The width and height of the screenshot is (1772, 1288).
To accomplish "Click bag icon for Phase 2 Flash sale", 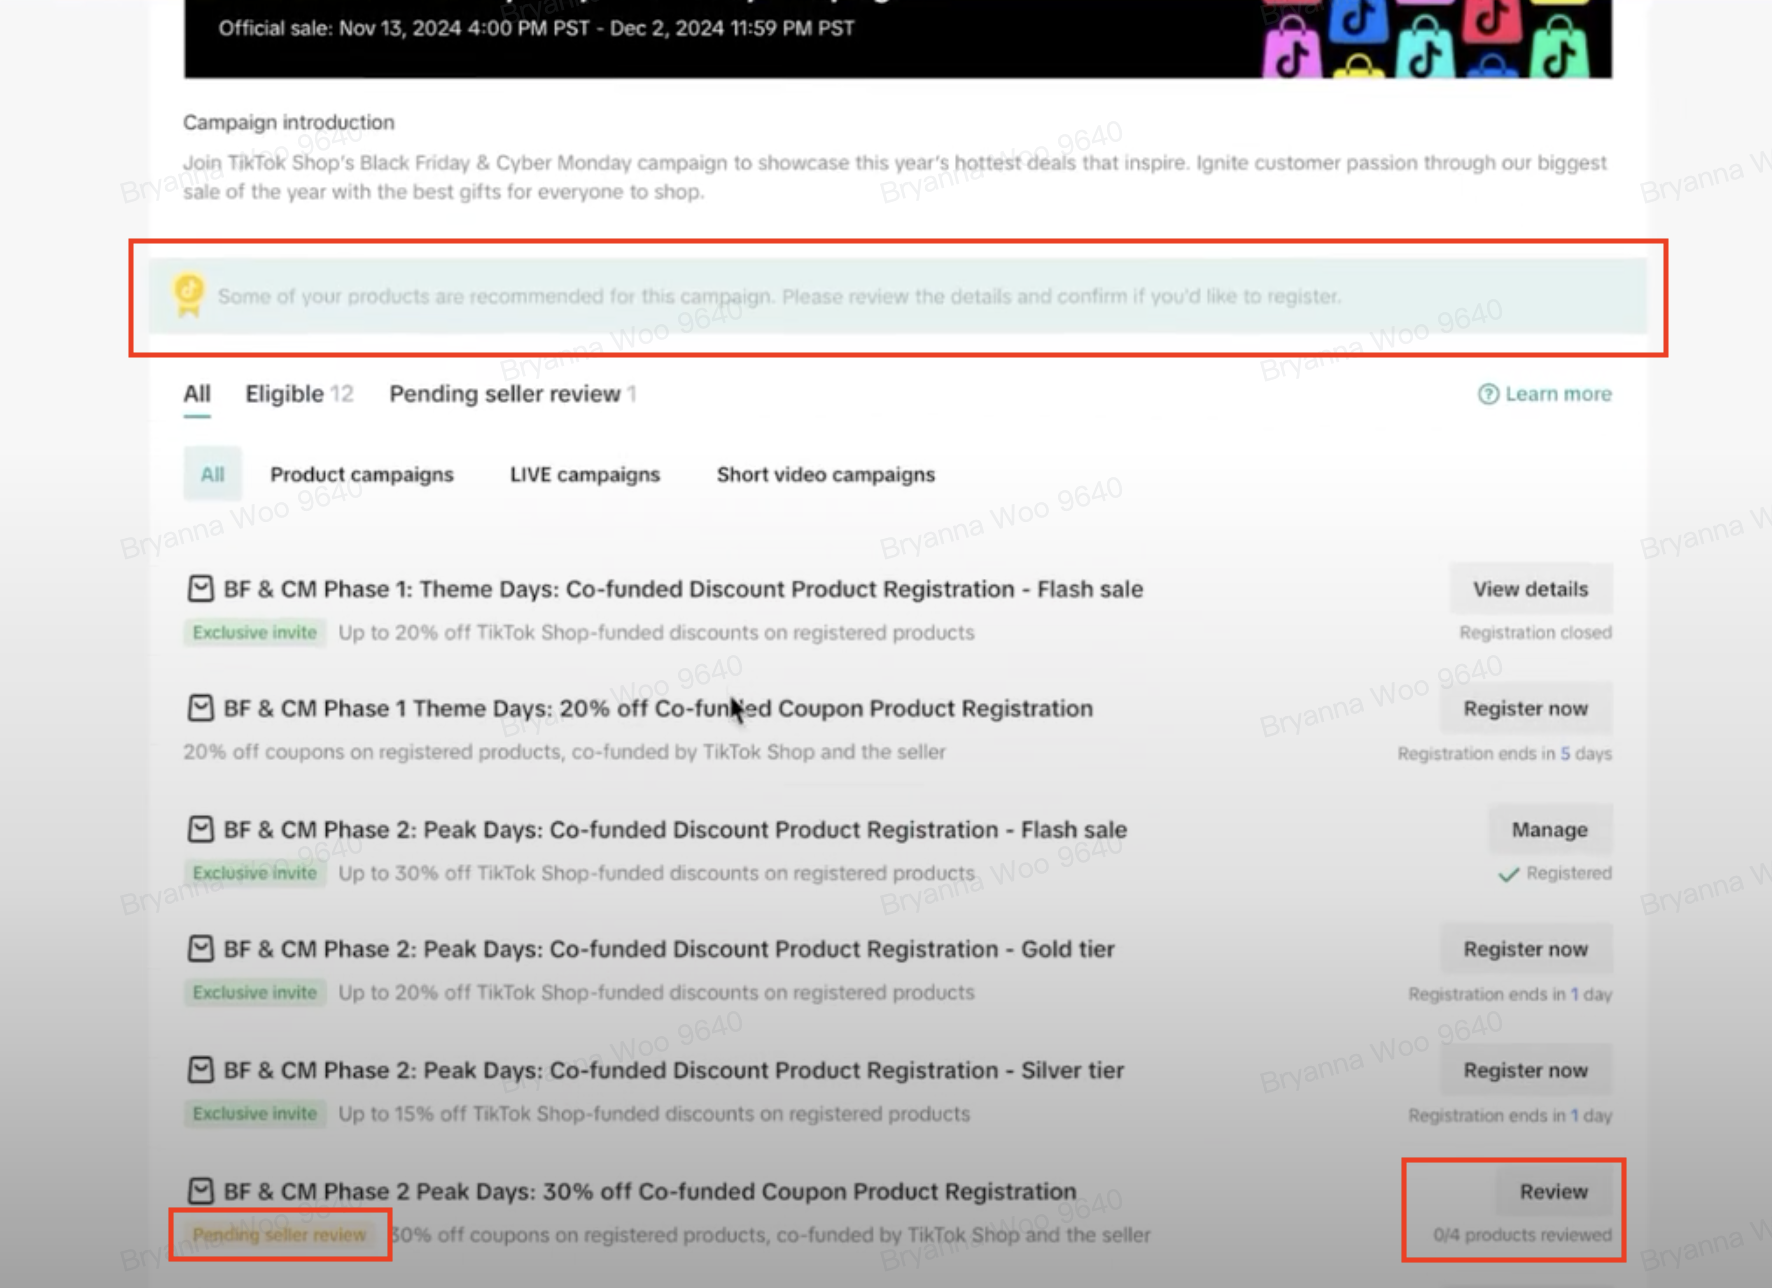I will [x=200, y=830].
